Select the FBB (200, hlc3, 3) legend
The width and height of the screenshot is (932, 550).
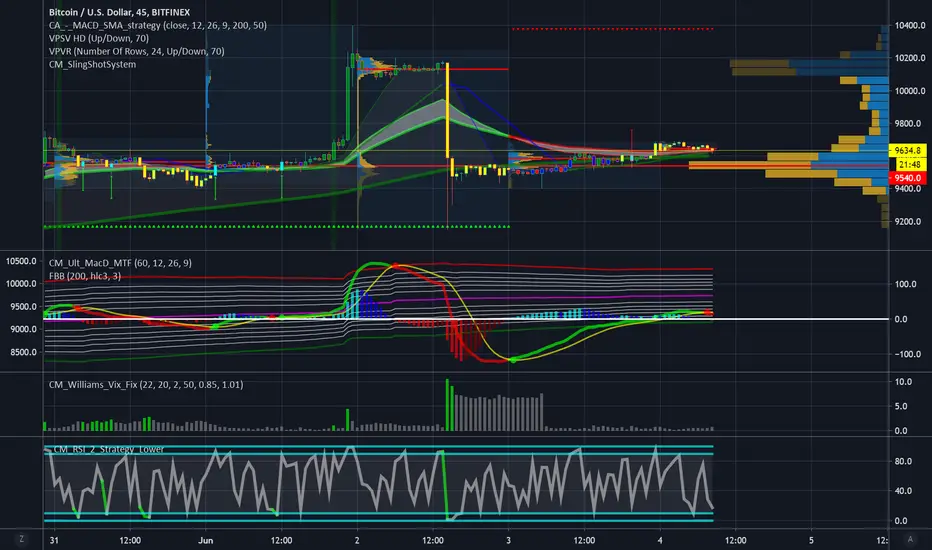pos(85,276)
